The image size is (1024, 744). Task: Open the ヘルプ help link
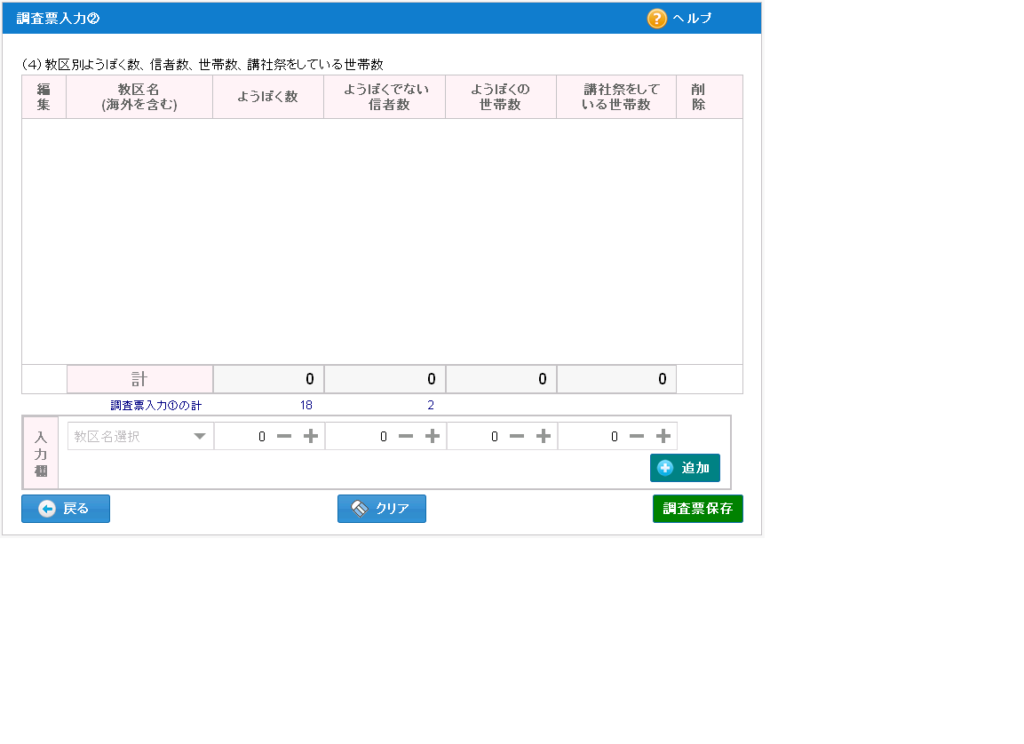tap(692, 18)
